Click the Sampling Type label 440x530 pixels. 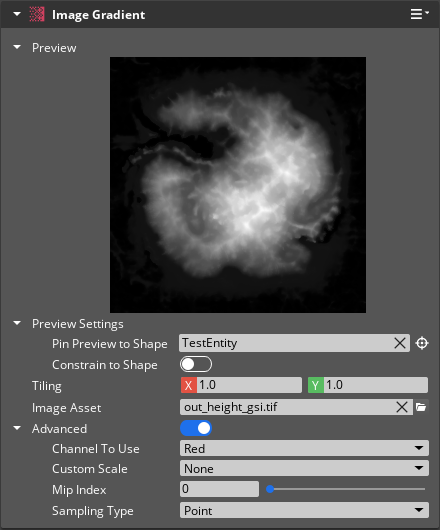[x=93, y=511]
